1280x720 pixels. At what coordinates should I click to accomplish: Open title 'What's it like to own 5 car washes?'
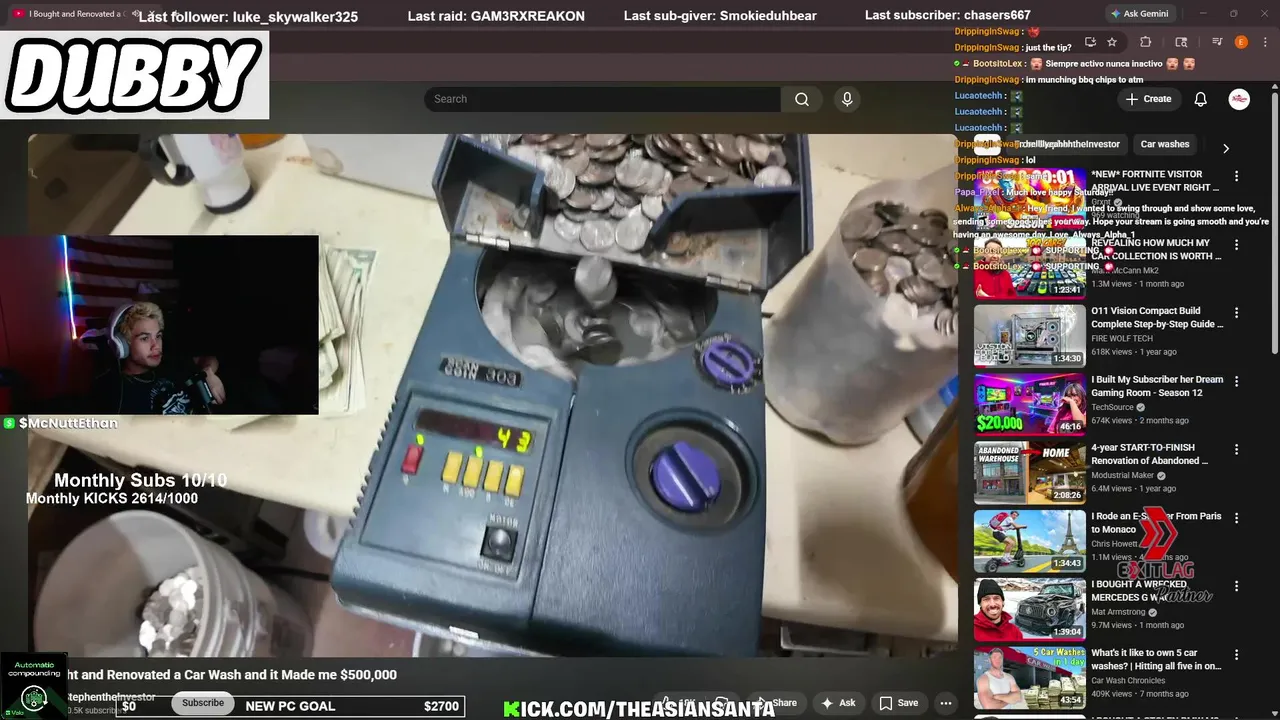[x=1156, y=659]
